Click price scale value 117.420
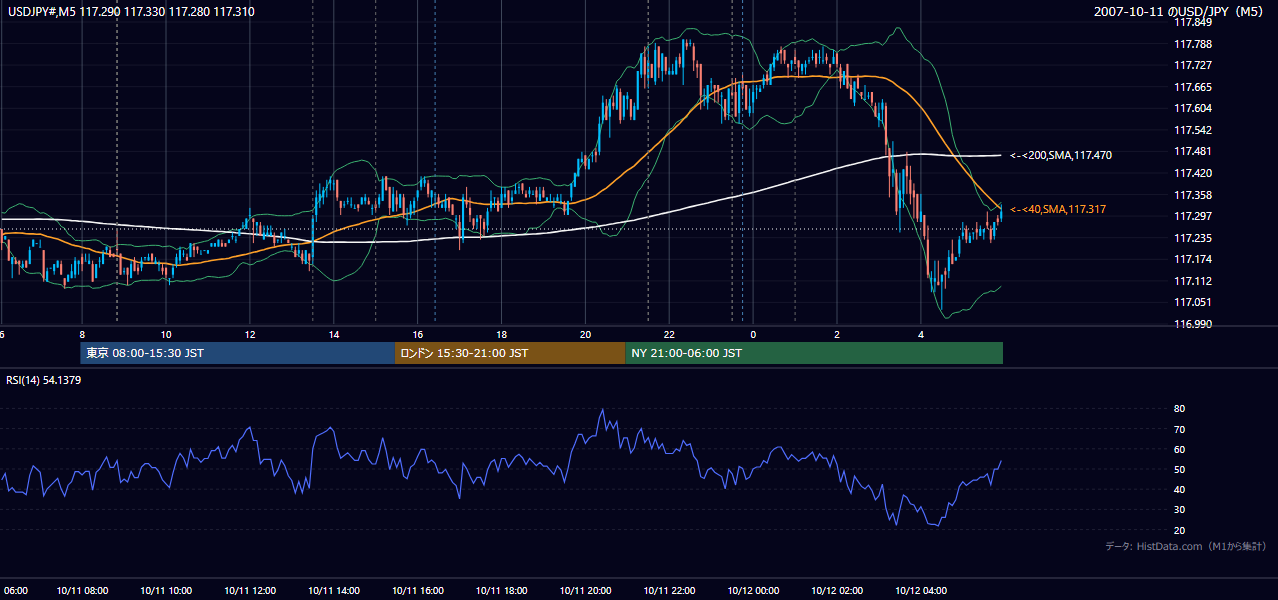This screenshot has height=600, width=1278. pos(1191,173)
